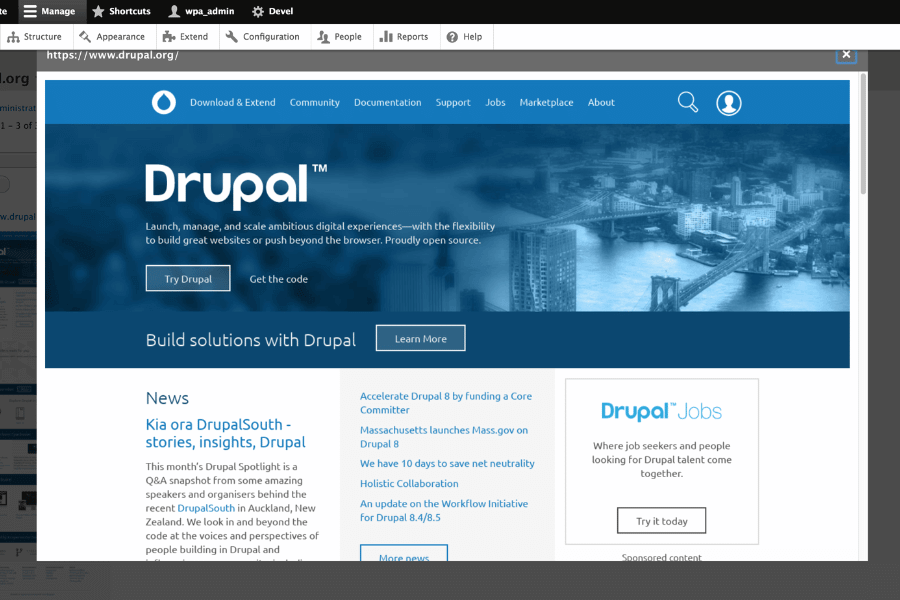Expand the Shortcuts toolbar tab
The image size is (900, 600).
pyautogui.click(x=121, y=11)
